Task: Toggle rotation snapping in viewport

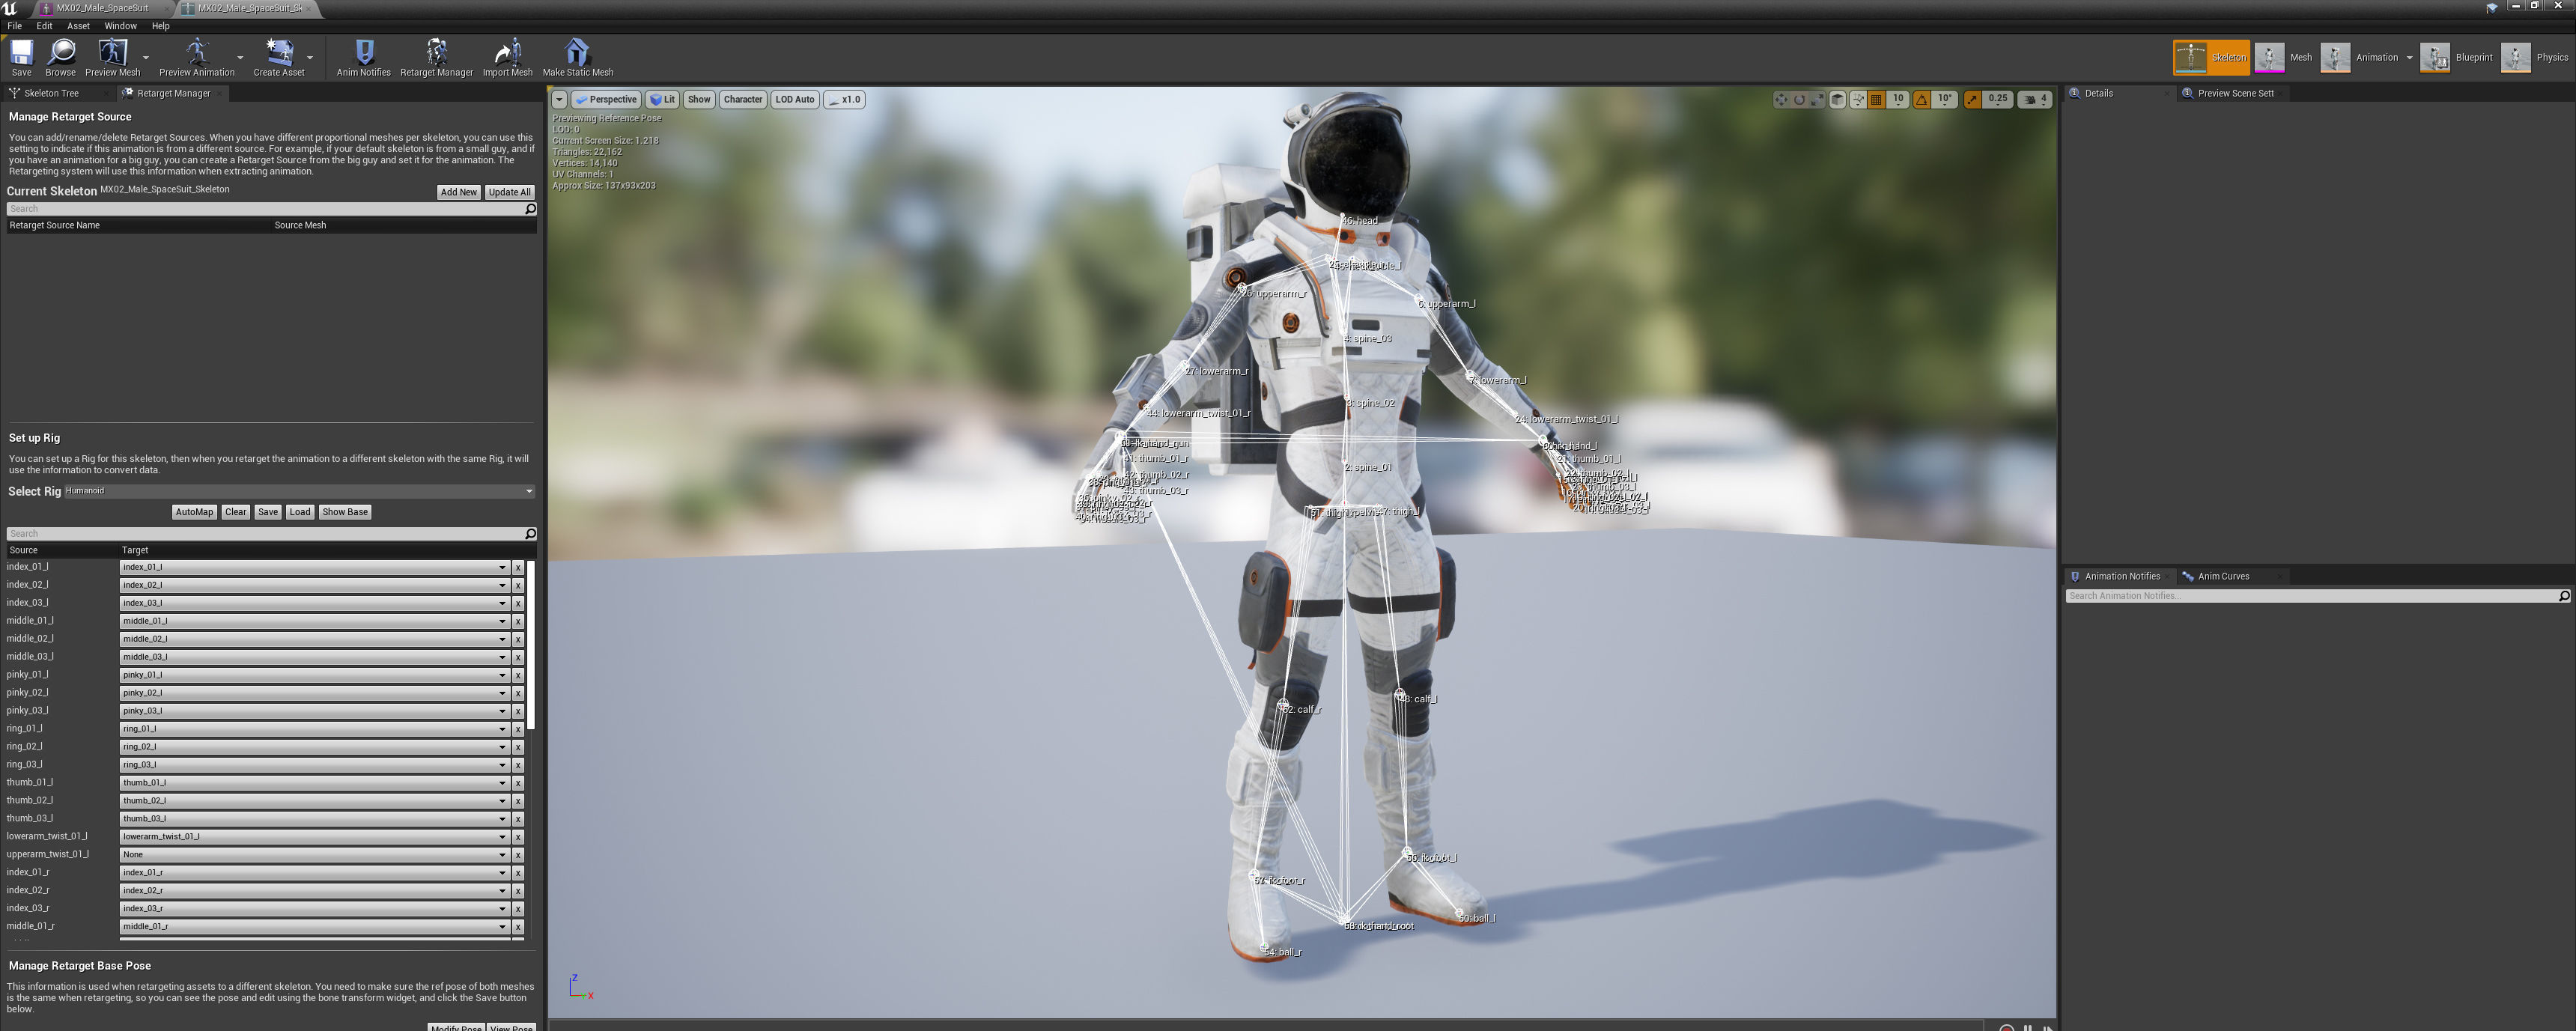Action: 1921,99
